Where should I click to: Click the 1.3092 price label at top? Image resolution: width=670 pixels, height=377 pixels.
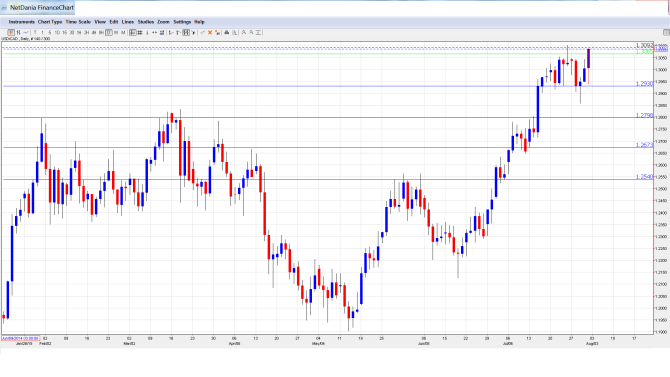(x=644, y=45)
